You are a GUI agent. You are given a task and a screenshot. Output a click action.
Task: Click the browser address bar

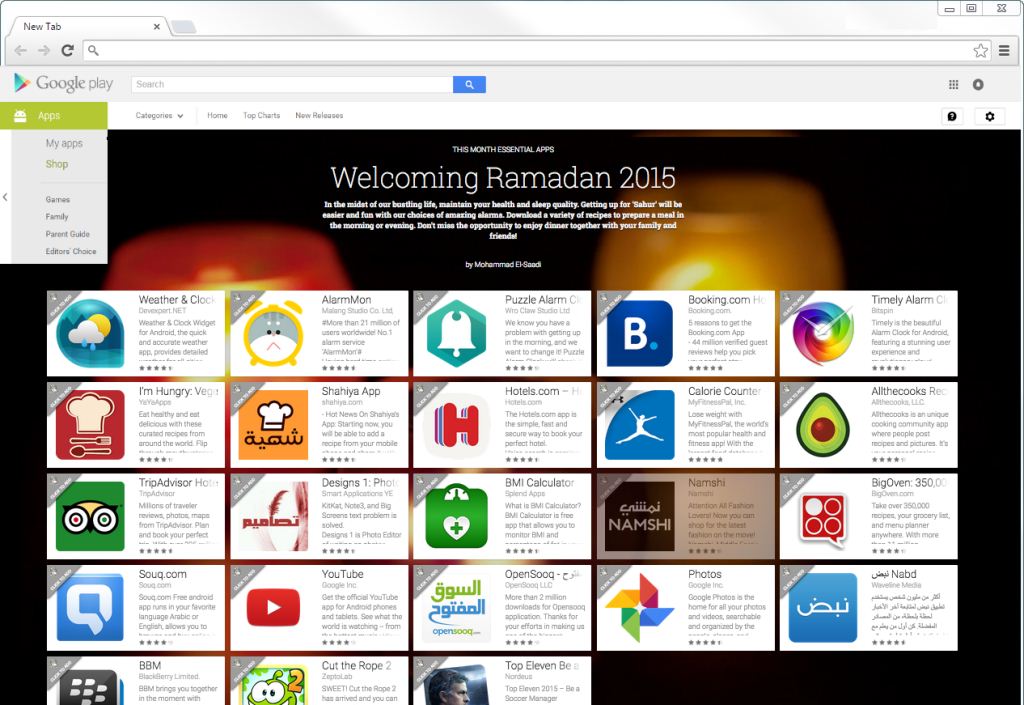coord(400,48)
